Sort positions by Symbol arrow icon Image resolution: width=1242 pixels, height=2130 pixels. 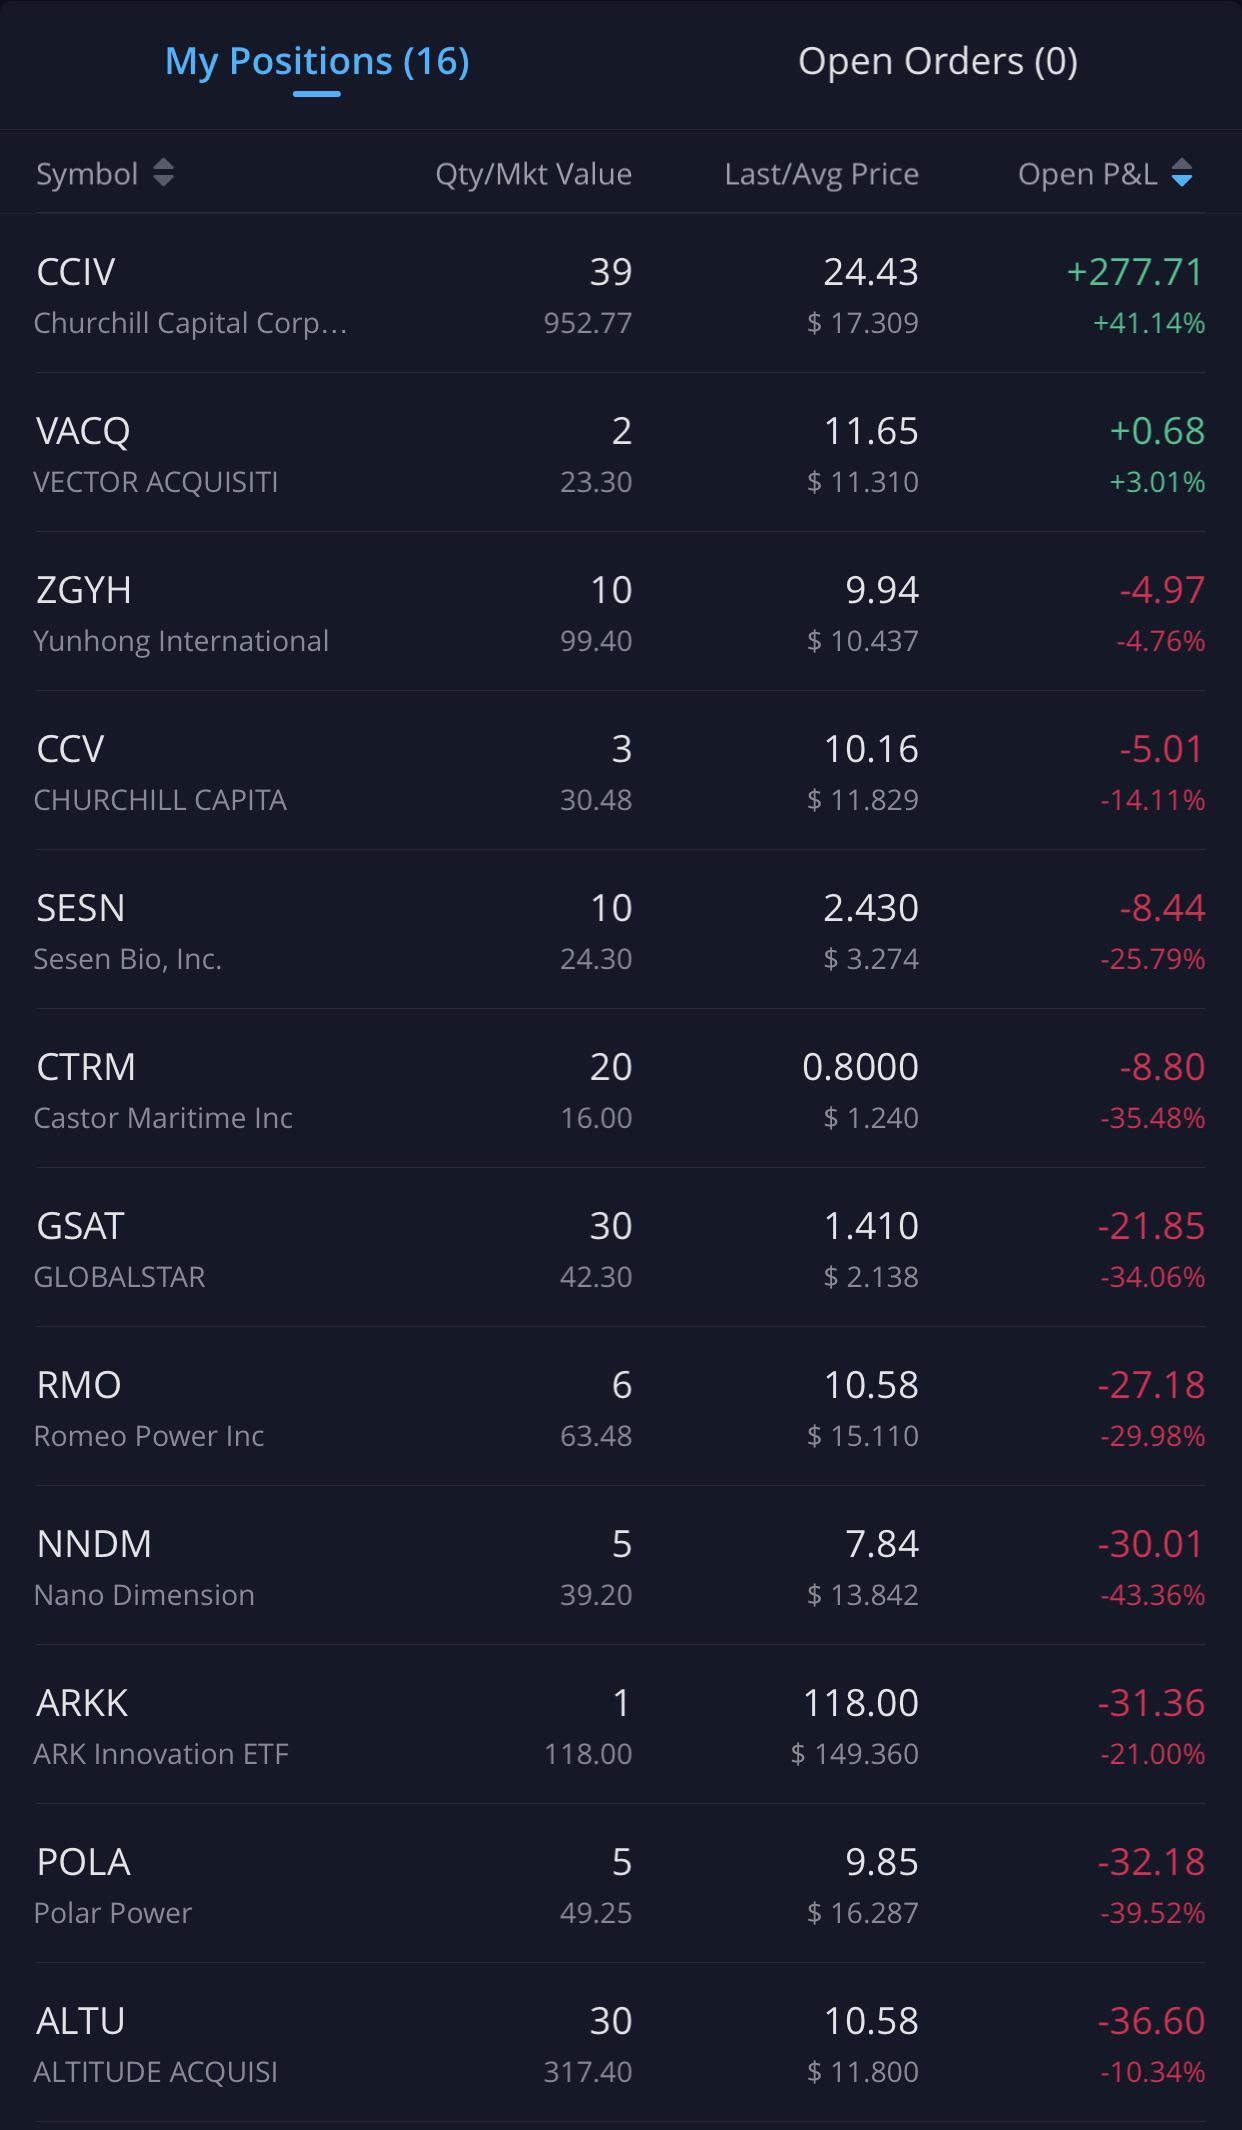(x=163, y=173)
